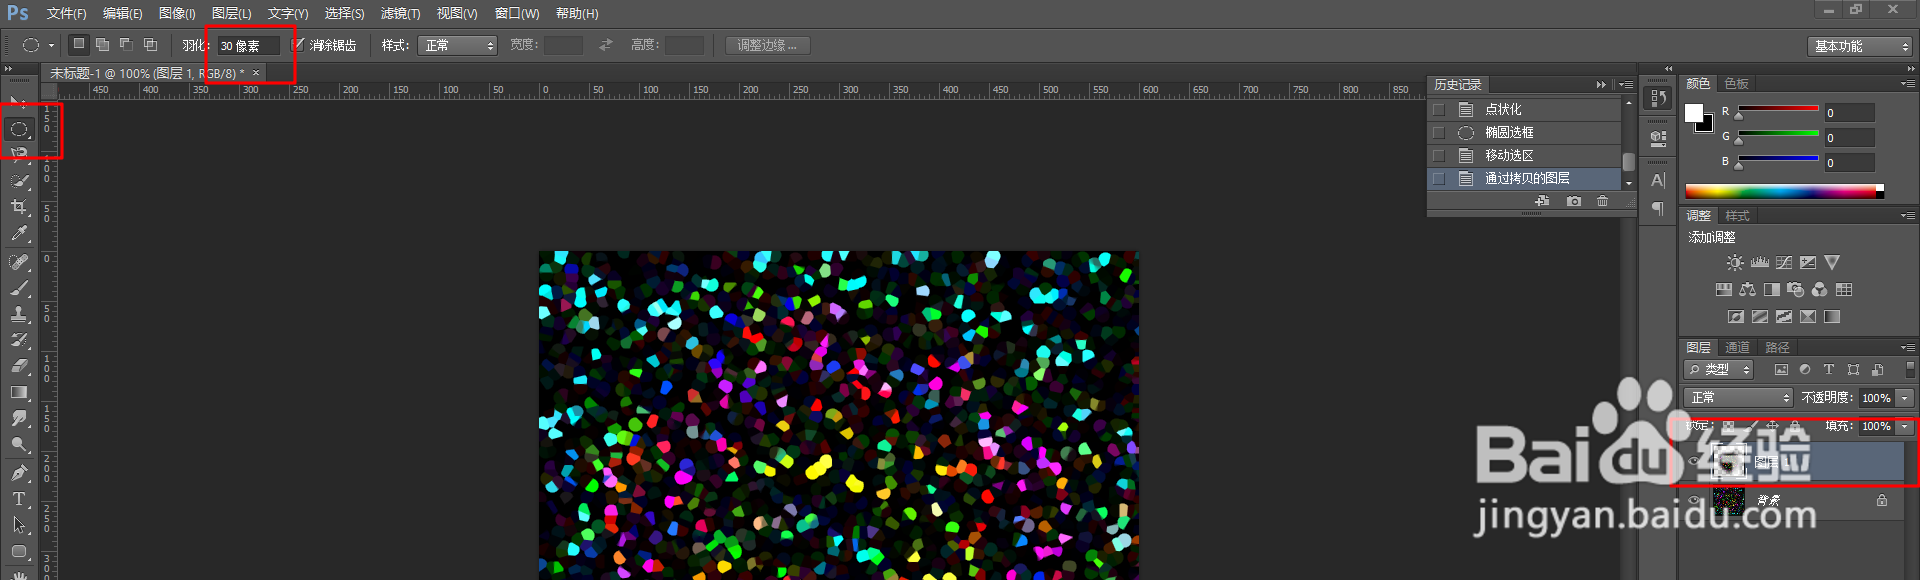The width and height of the screenshot is (1920, 580).
Task: Open the 样式 style dropdown
Action: pyautogui.click(x=457, y=45)
